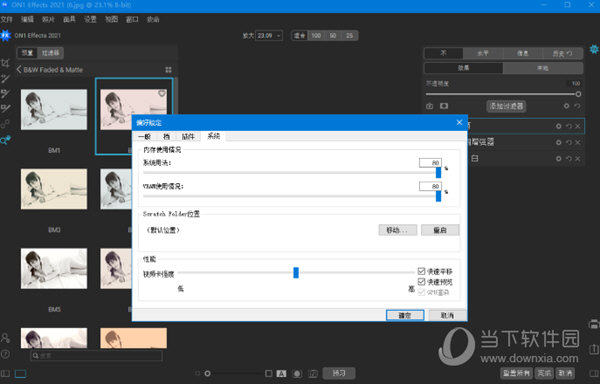Click the Move... (移动...) scratch folder button

point(398,230)
